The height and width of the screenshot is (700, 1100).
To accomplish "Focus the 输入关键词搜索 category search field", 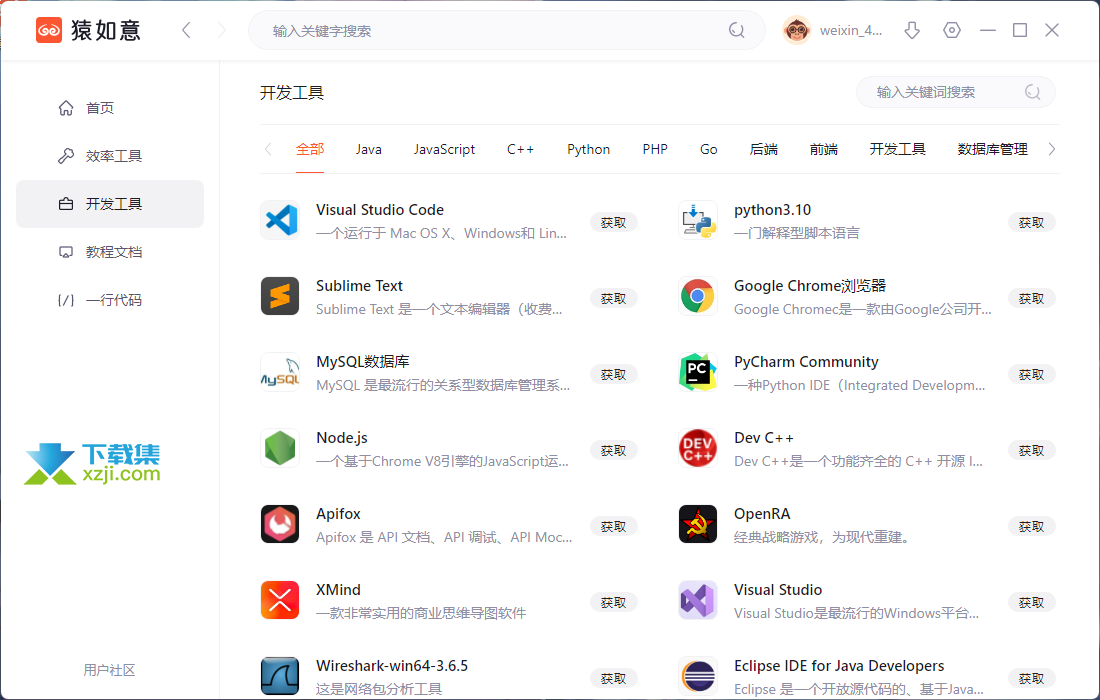I will click(x=955, y=92).
